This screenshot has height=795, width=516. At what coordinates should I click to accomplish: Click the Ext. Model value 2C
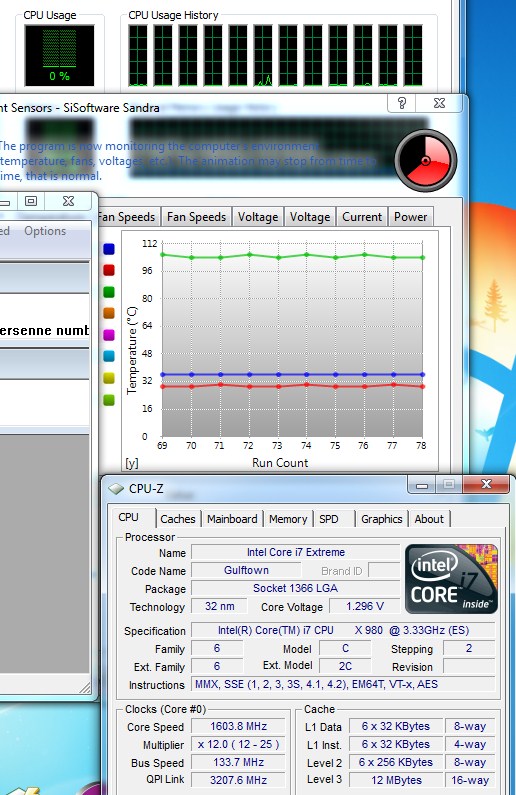[x=345, y=666]
